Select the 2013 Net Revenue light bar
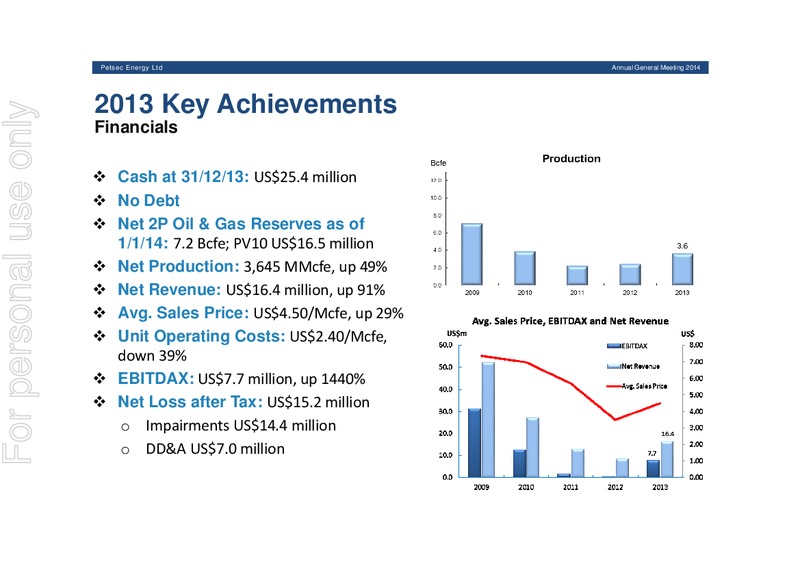 pos(667,459)
